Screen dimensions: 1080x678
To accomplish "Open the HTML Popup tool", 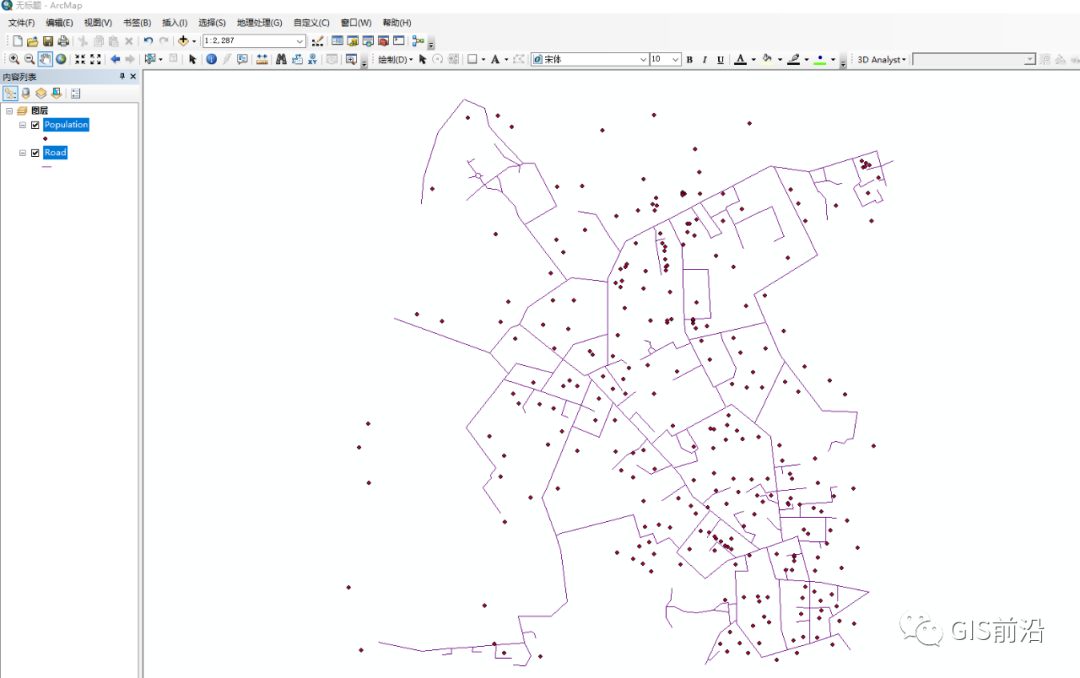I will point(242,59).
